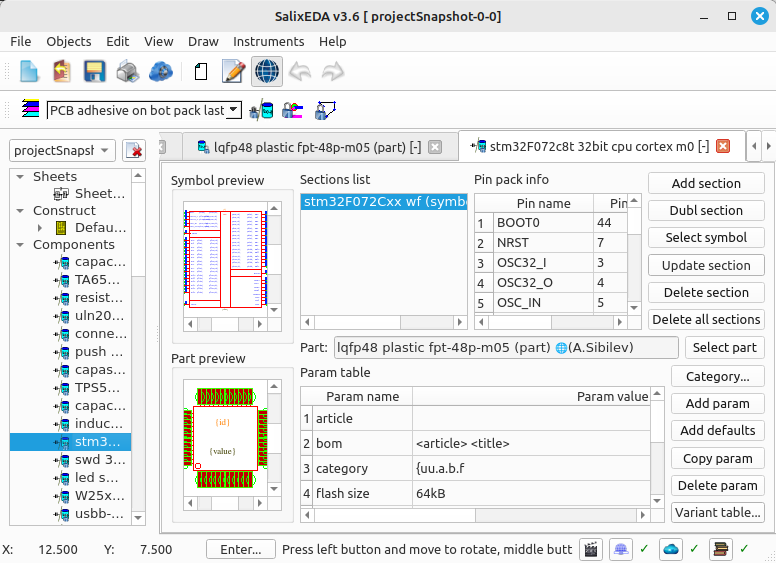Screen dimensions: 776x563
Task: Click the books stack status icon
Action: click(x=721, y=549)
